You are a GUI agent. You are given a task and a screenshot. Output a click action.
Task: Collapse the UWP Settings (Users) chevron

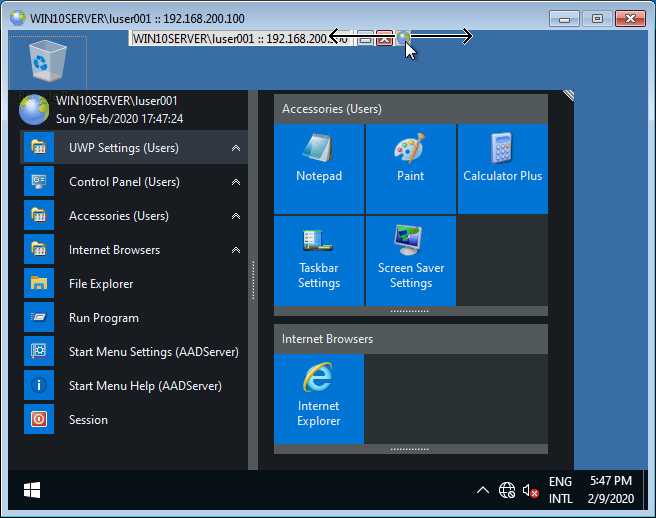click(x=236, y=148)
